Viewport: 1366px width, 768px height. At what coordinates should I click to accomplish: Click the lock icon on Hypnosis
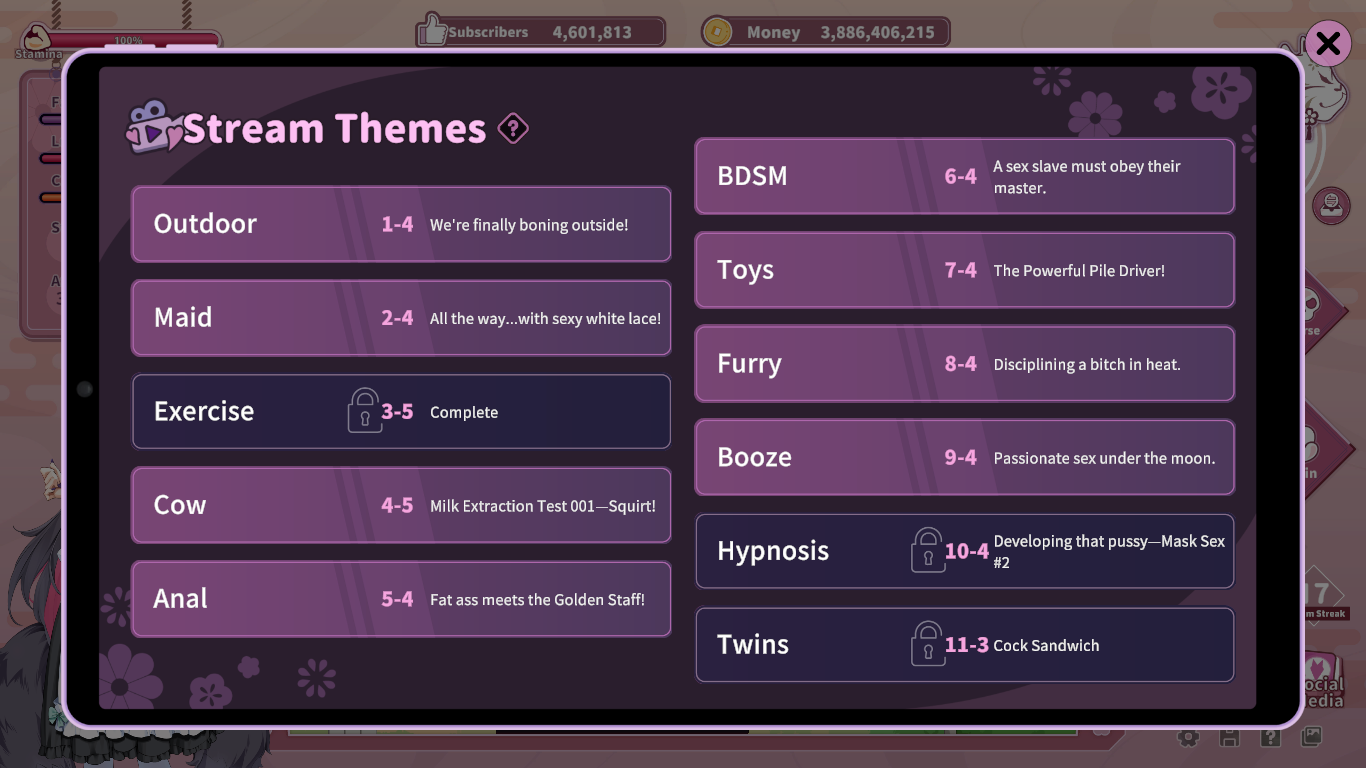(x=928, y=550)
